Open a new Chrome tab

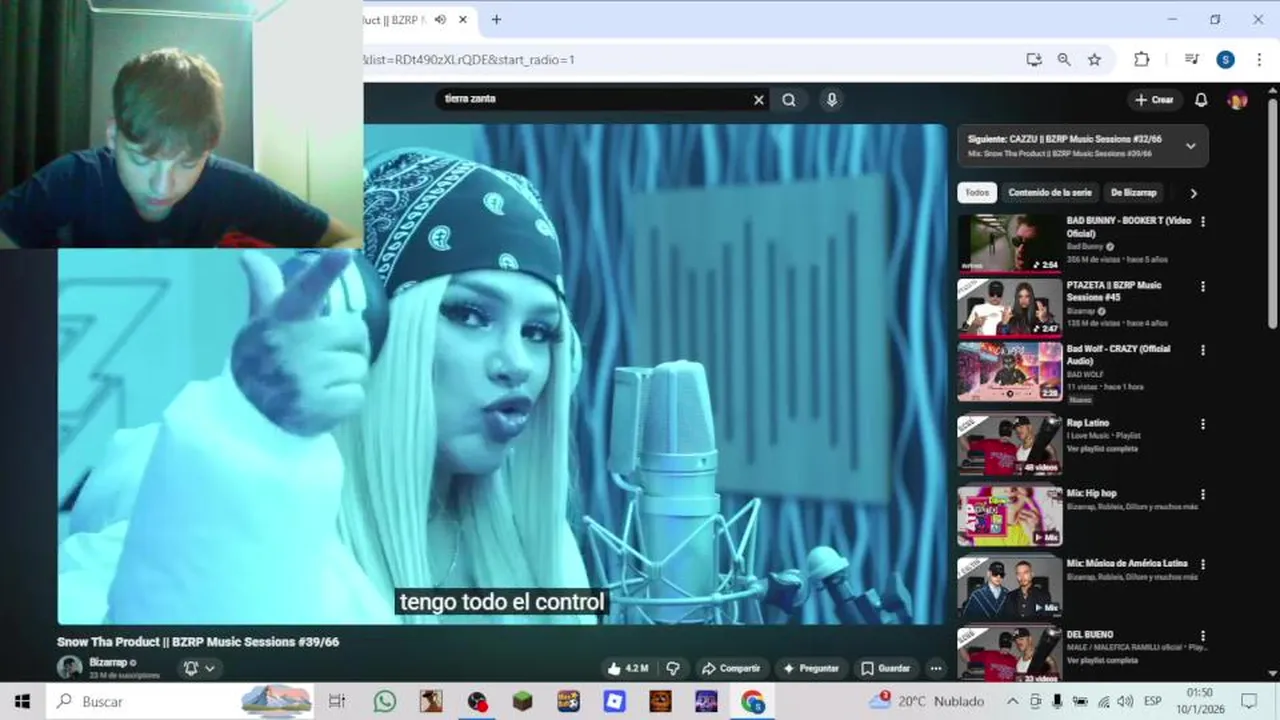click(496, 20)
